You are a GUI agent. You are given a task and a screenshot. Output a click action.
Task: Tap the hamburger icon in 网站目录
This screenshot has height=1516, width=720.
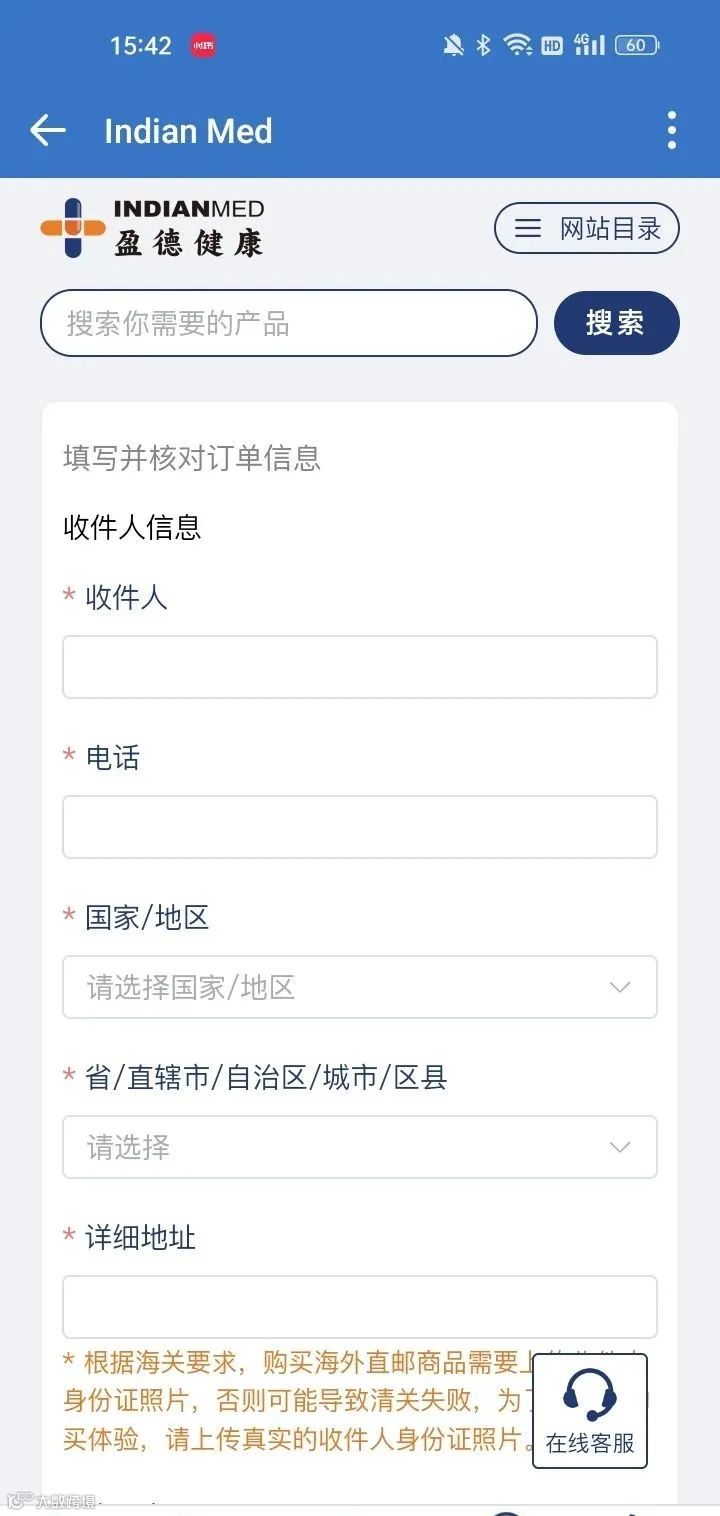pos(528,229)
